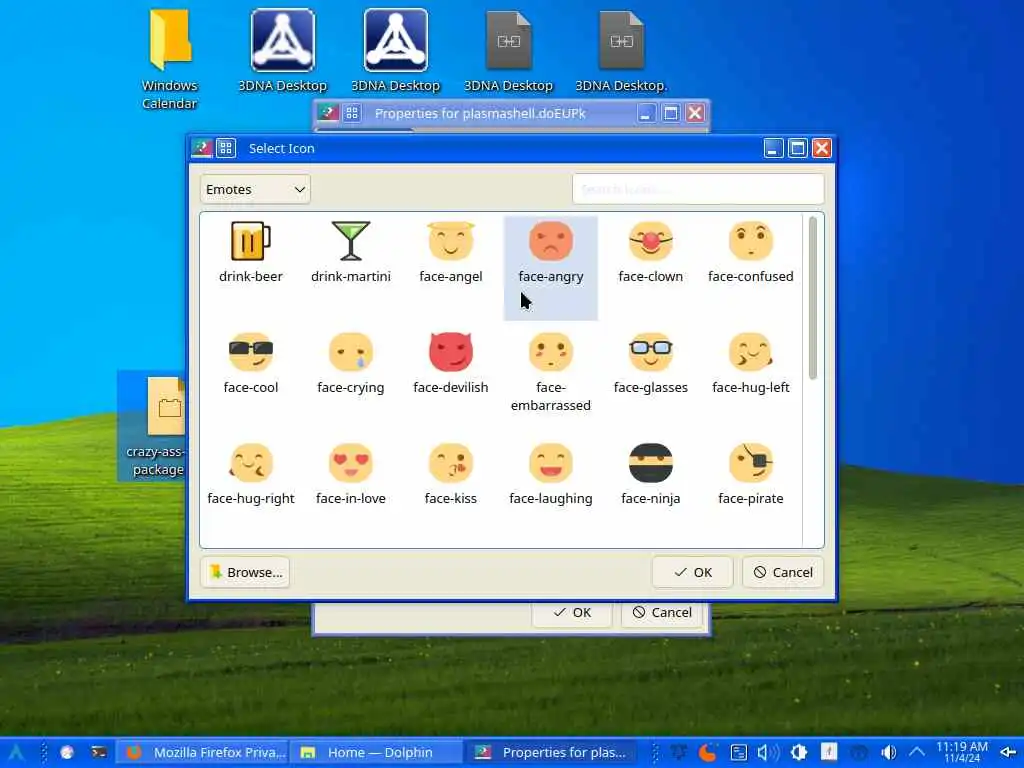Pick the face-laughing emote

551,474
